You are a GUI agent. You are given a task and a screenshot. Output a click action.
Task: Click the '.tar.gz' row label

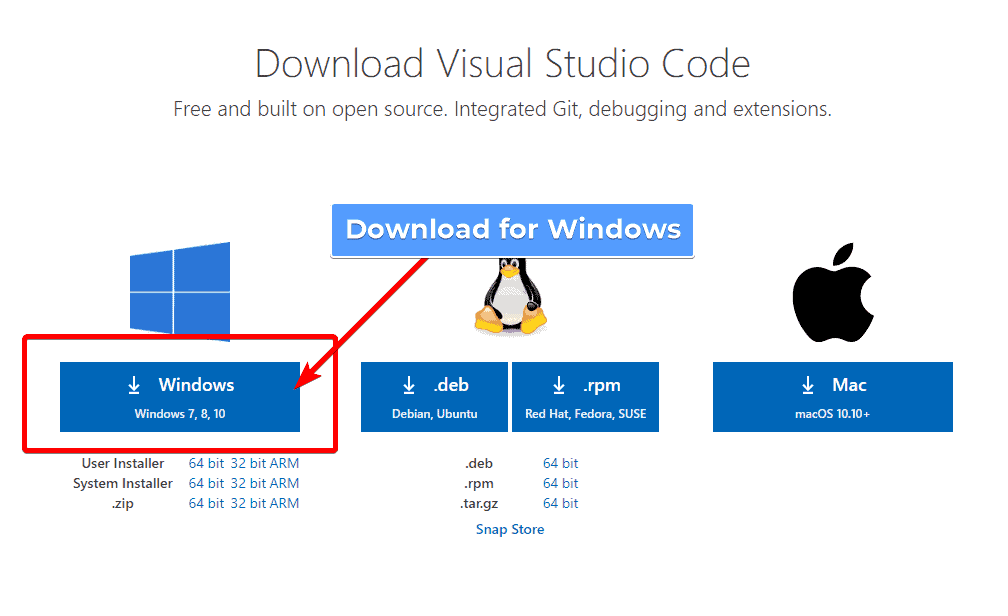tap(479, 503)
